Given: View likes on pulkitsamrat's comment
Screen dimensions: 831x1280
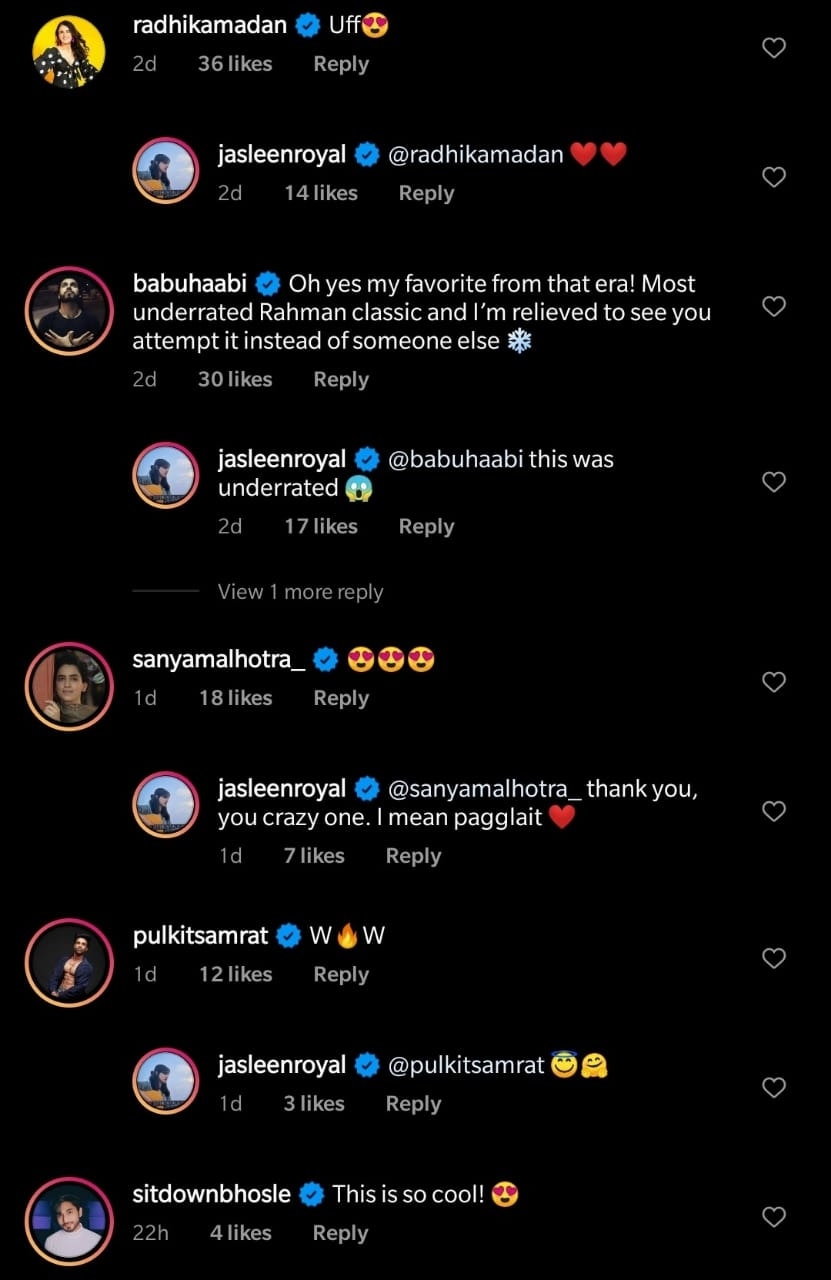Looking at the screenshot, I should 235,975.
